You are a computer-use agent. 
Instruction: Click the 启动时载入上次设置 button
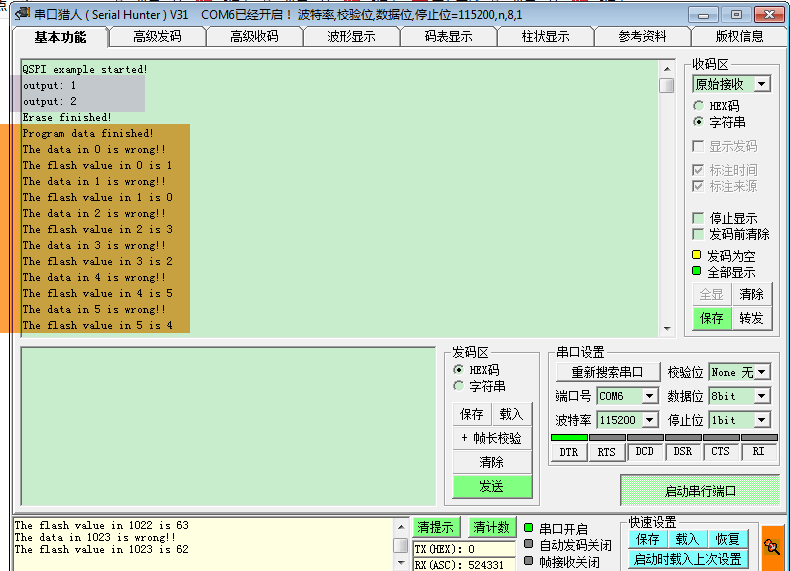tap(688, 559)
